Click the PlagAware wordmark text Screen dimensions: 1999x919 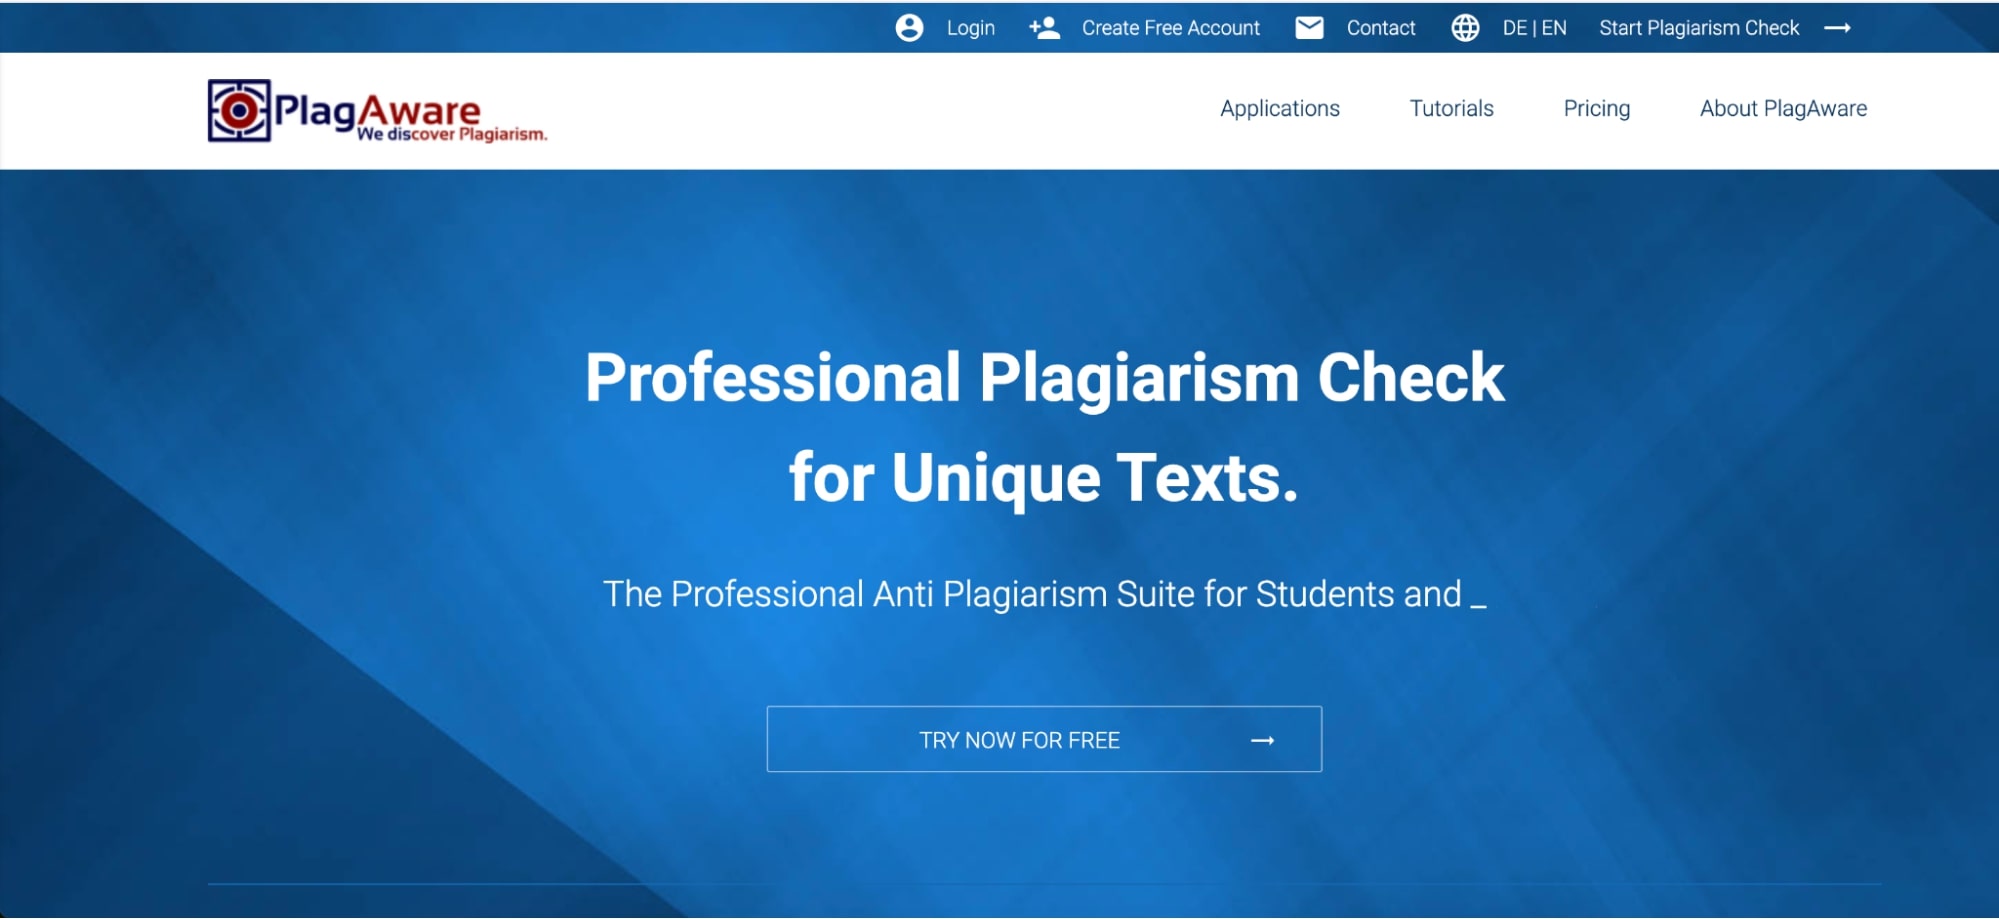point(377,111)
